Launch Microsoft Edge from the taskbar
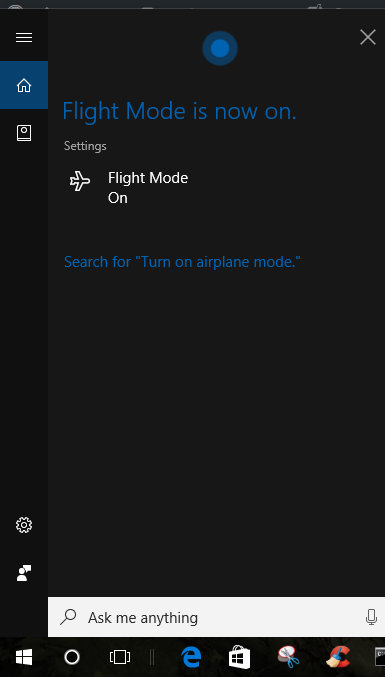The height and width of the screenshot is (677, 385). 191,657
